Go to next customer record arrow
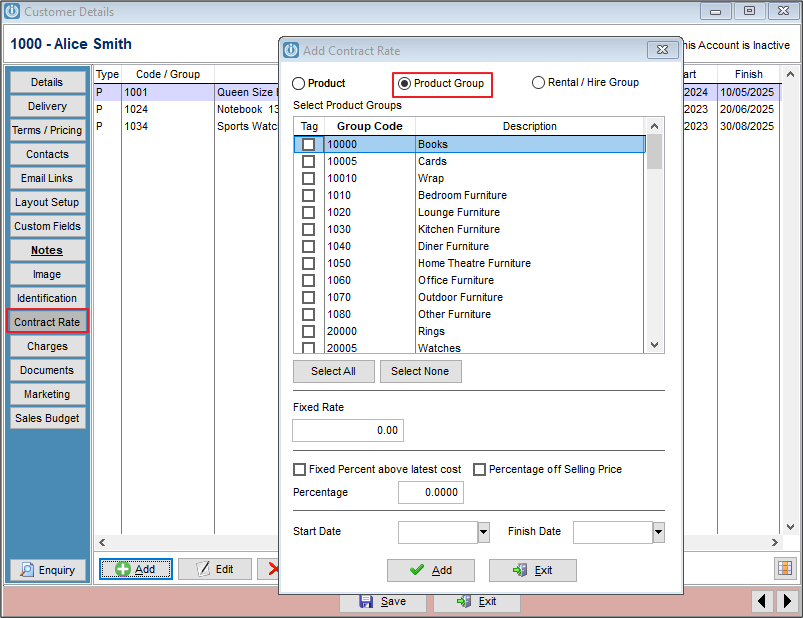Image resolution: width=803 pixels, height=618 pixels. click(787, 601)
